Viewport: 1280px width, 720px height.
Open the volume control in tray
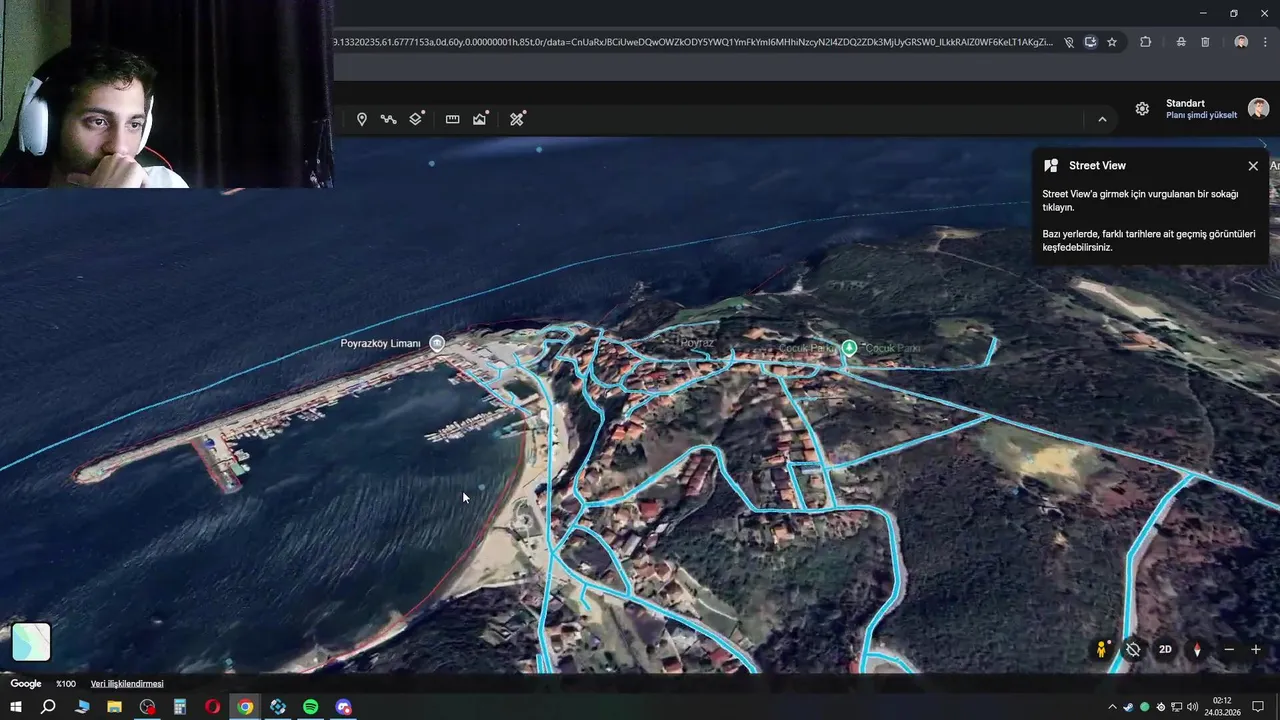pos(1192,707)
